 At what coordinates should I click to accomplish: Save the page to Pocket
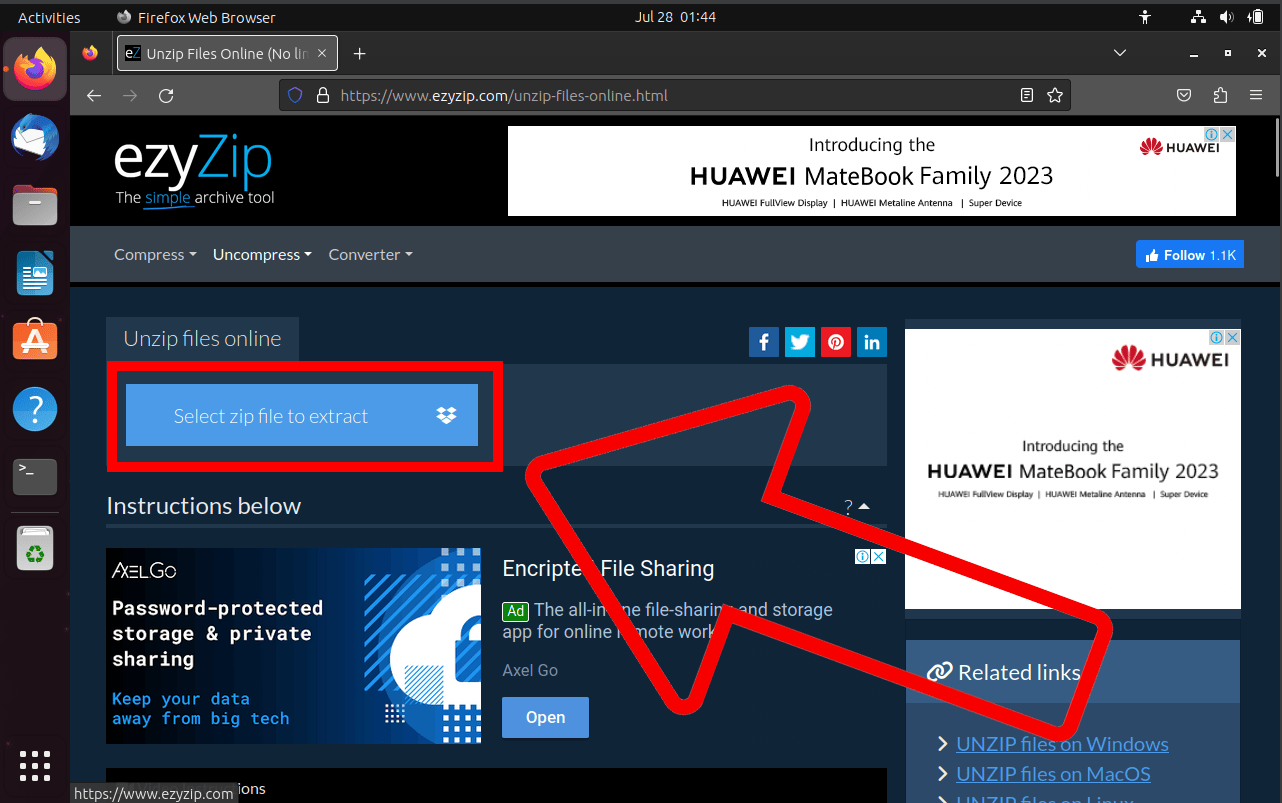pos(1184,95)
